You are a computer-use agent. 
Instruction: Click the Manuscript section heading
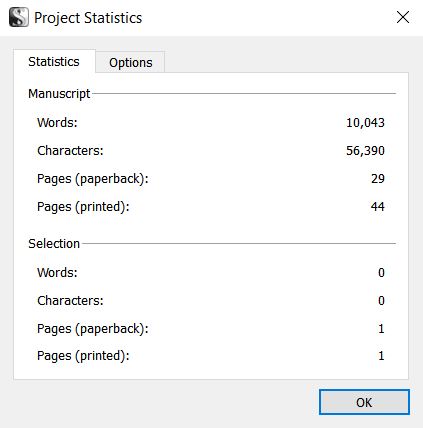click(59, 94)
